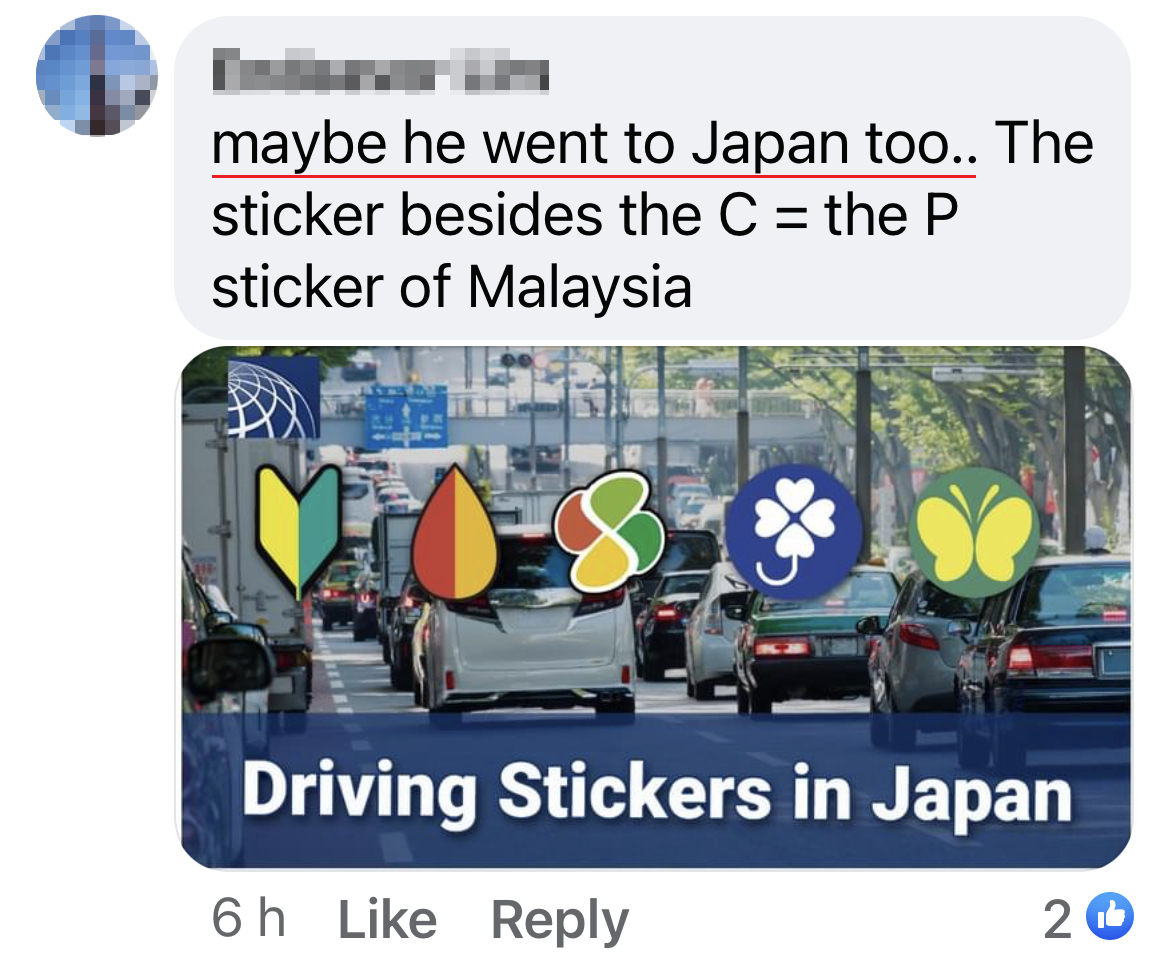Click the Driving Stickers in Japan caption banner
The image size is (1170, 960).
[x=656, y=791]
